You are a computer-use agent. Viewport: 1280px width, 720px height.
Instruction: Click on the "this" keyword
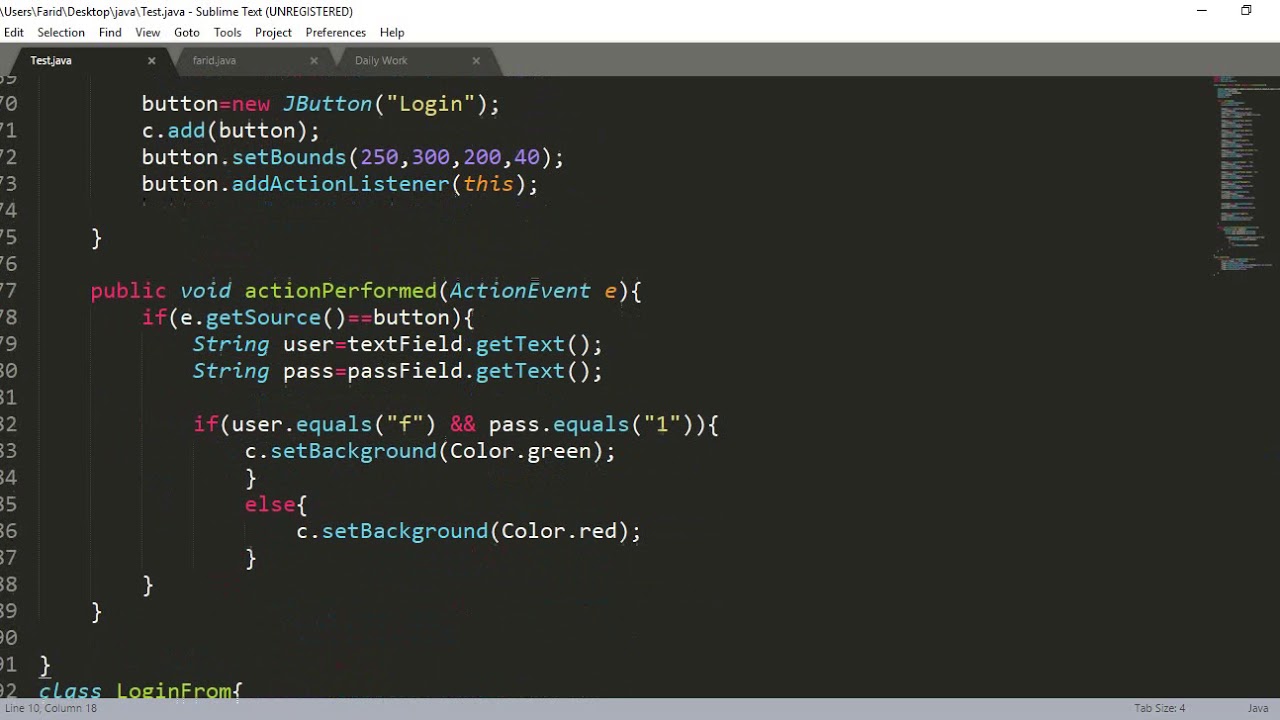[488, 184]
